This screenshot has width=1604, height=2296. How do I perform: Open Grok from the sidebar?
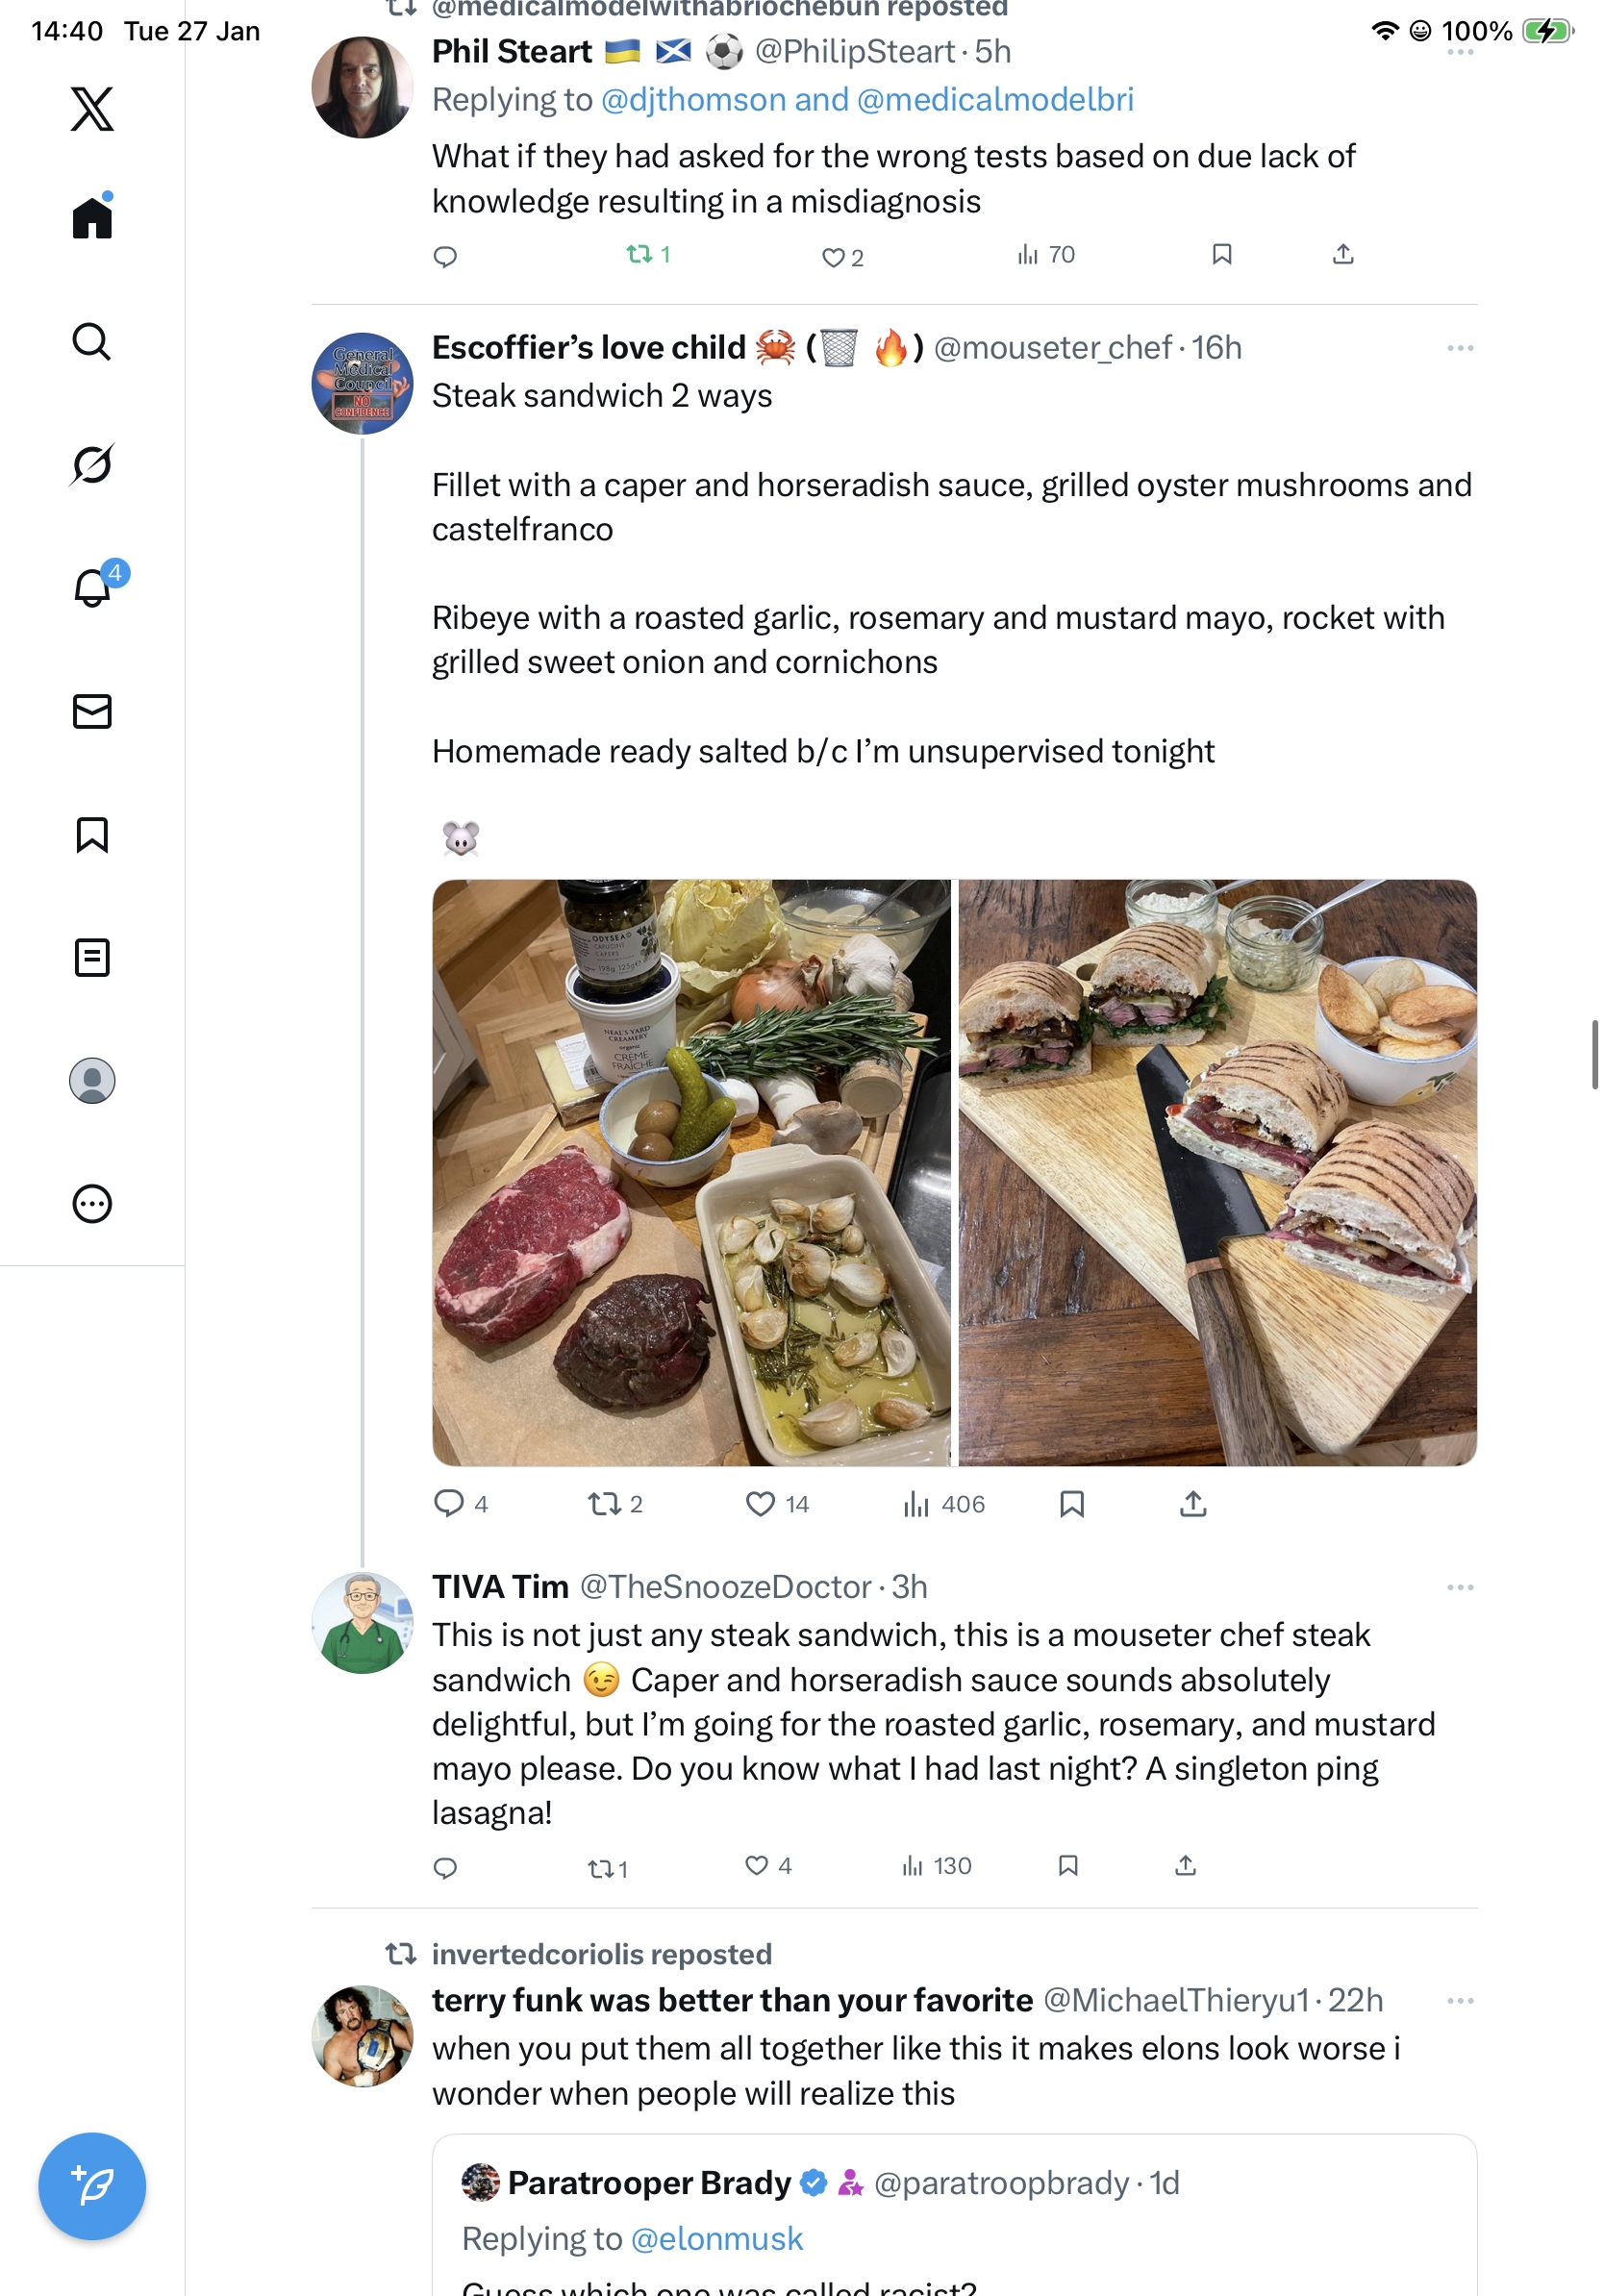92,464
